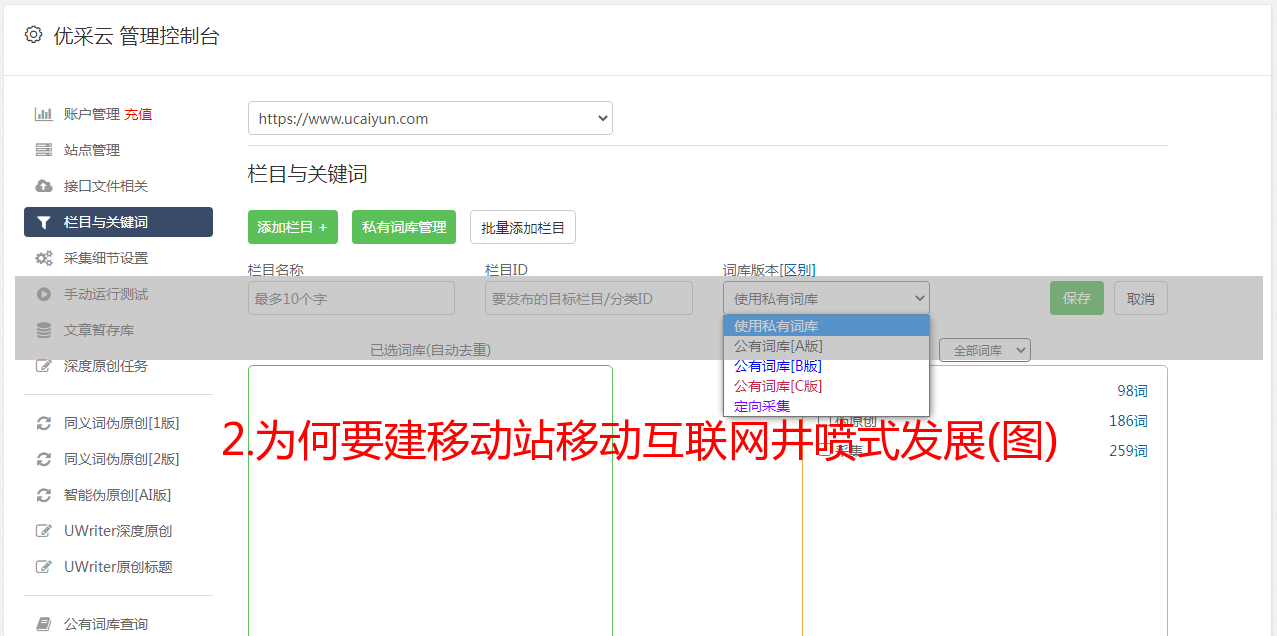This screenshot has width=1277, height=636.
Task: Click the refresh icon for 智能伪原创[AI版]
Action: [43, 495]
